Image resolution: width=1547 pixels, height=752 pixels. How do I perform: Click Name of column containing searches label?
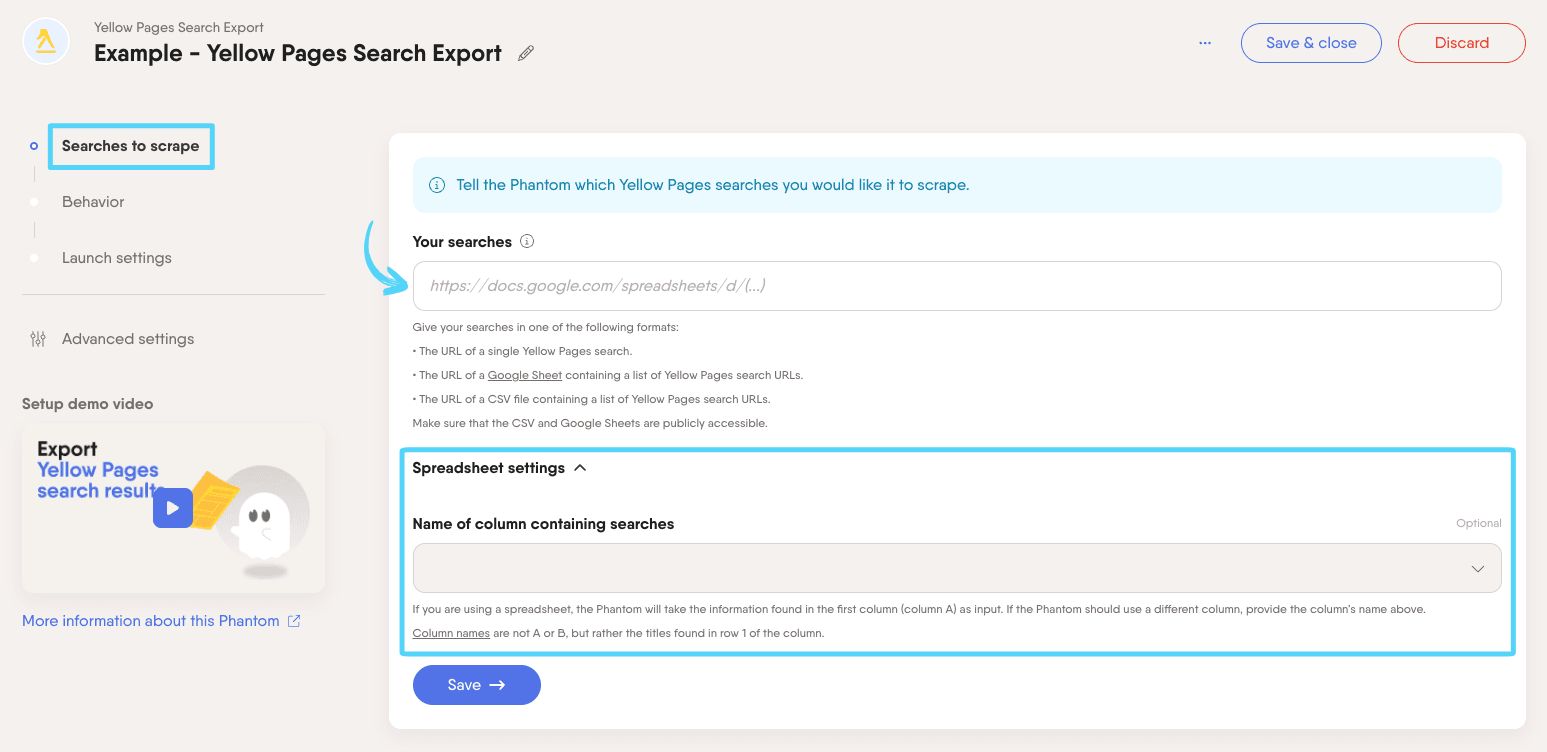543,524
